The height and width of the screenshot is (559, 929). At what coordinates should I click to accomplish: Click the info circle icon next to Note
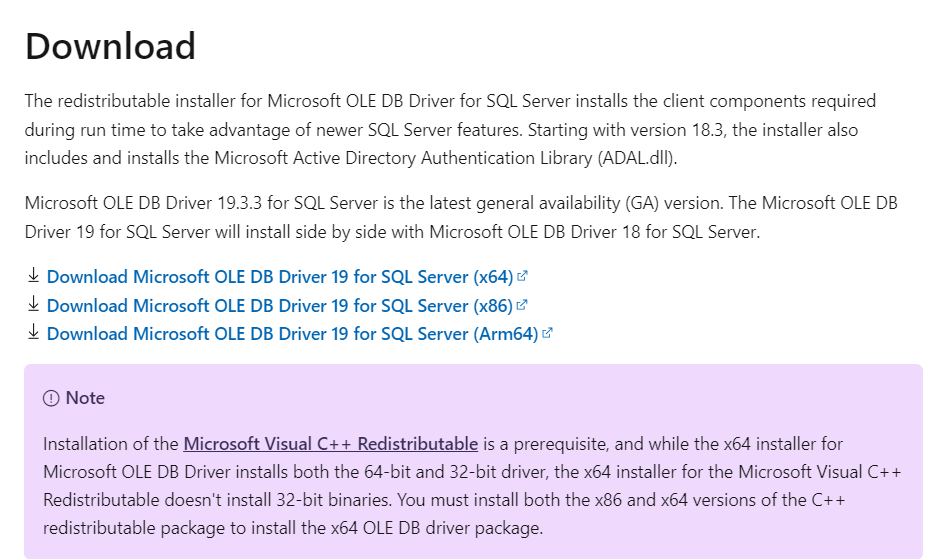[x=52, y=399]
